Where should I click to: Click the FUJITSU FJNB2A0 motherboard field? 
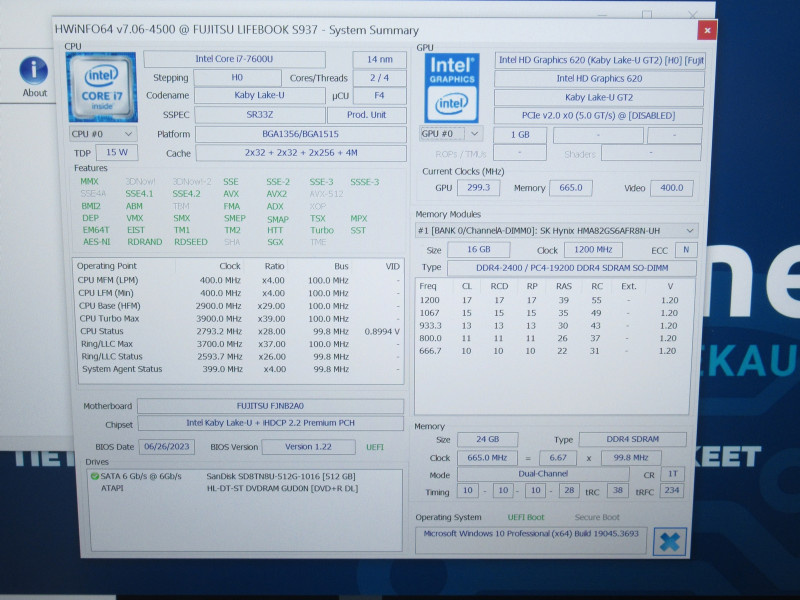(x=270, y=406)
